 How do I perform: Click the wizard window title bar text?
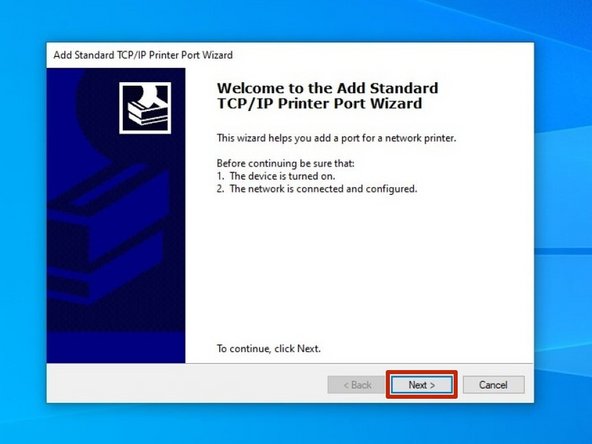pyautogui.click(x=143, y=55)
